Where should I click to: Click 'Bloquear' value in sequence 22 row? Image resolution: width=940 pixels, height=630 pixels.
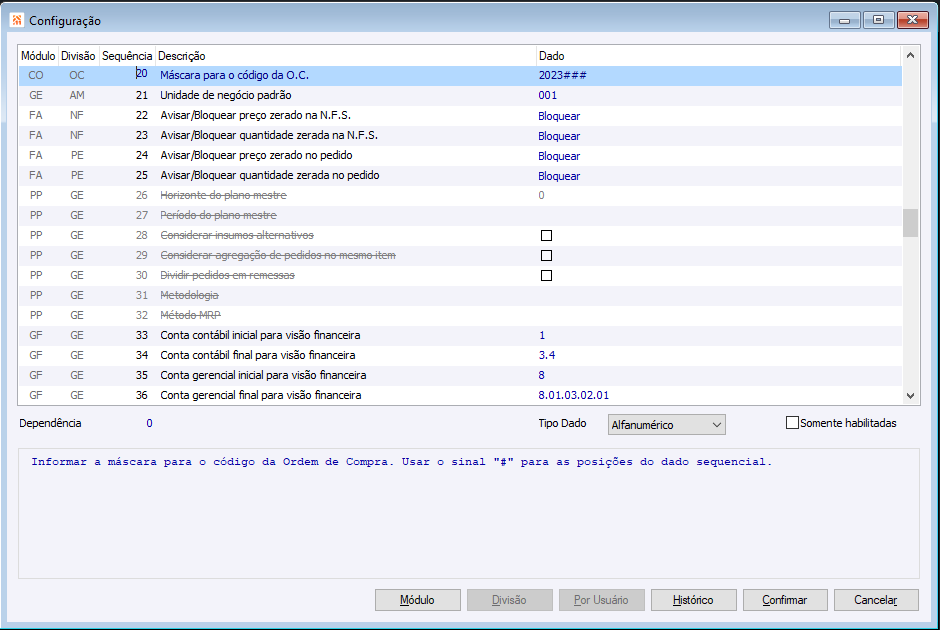pos(559,116)
